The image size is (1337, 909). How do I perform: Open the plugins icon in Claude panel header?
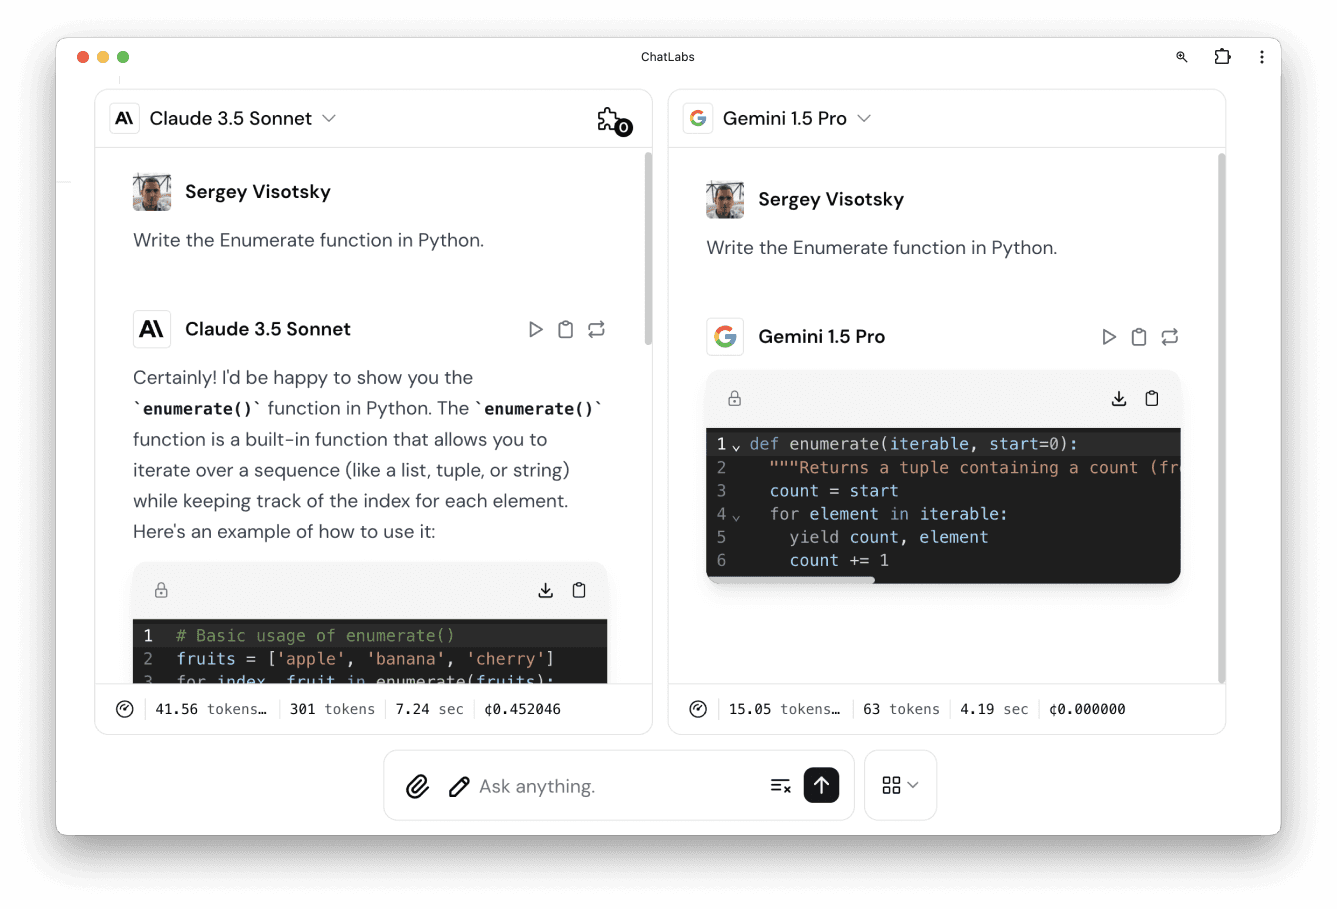(x=613, y=121)
